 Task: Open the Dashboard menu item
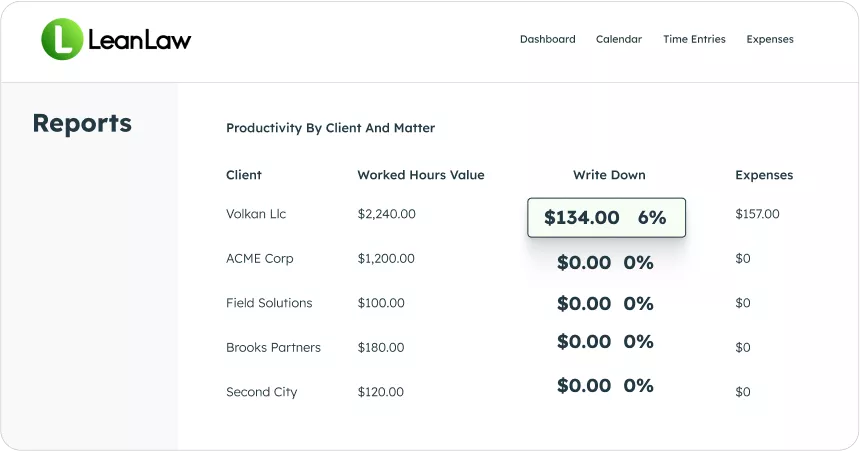click(x=547, y=40)
